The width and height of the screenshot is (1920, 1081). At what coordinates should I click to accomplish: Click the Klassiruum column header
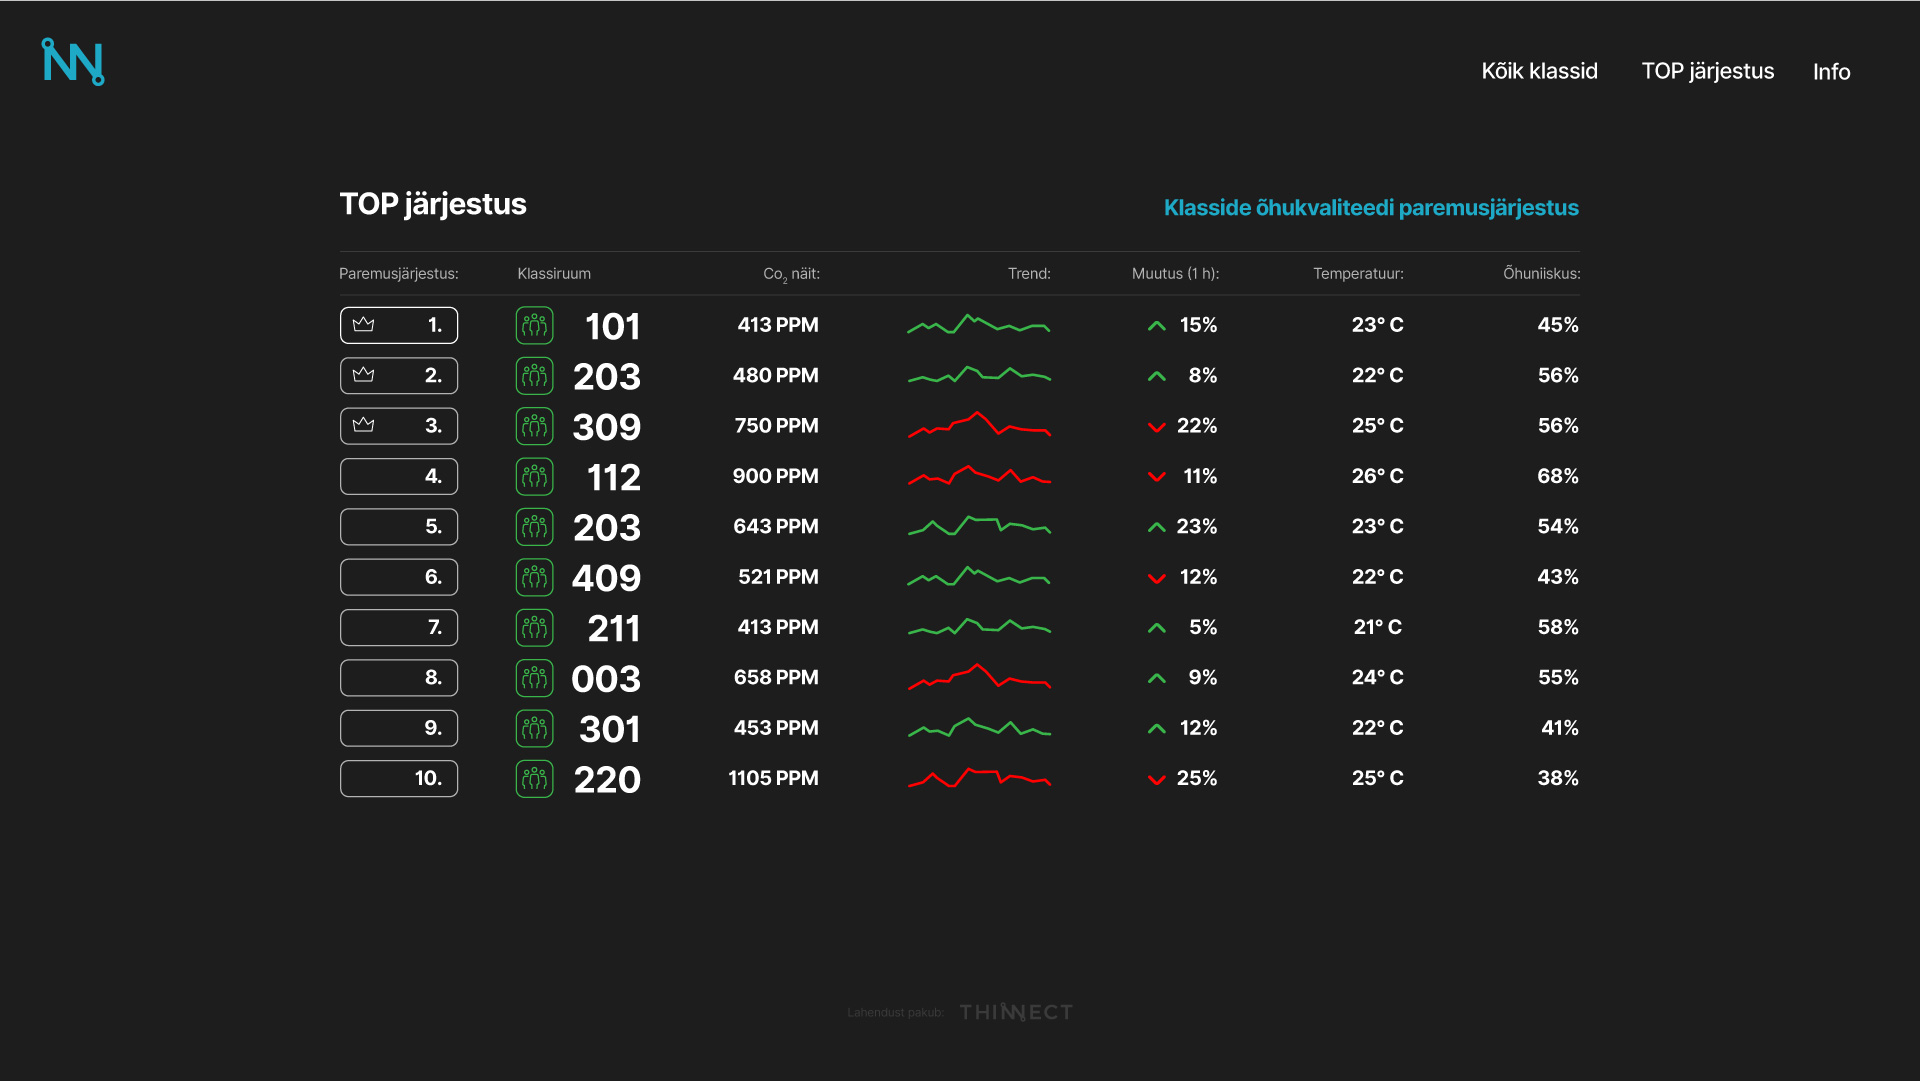tap(554, 274)
